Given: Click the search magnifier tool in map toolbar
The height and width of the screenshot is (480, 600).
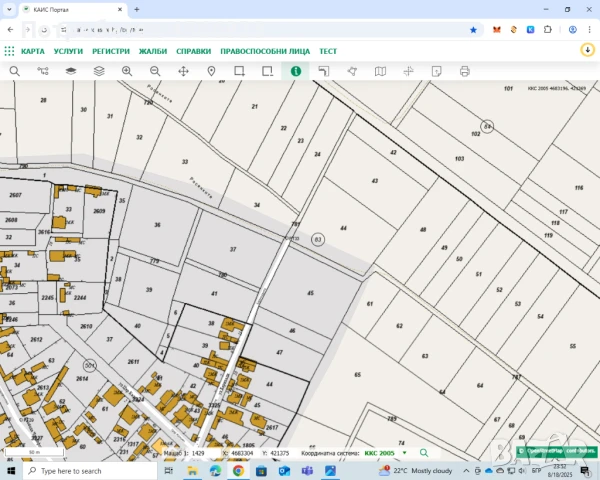Looking at the screenshot, I should pos(14,71).
